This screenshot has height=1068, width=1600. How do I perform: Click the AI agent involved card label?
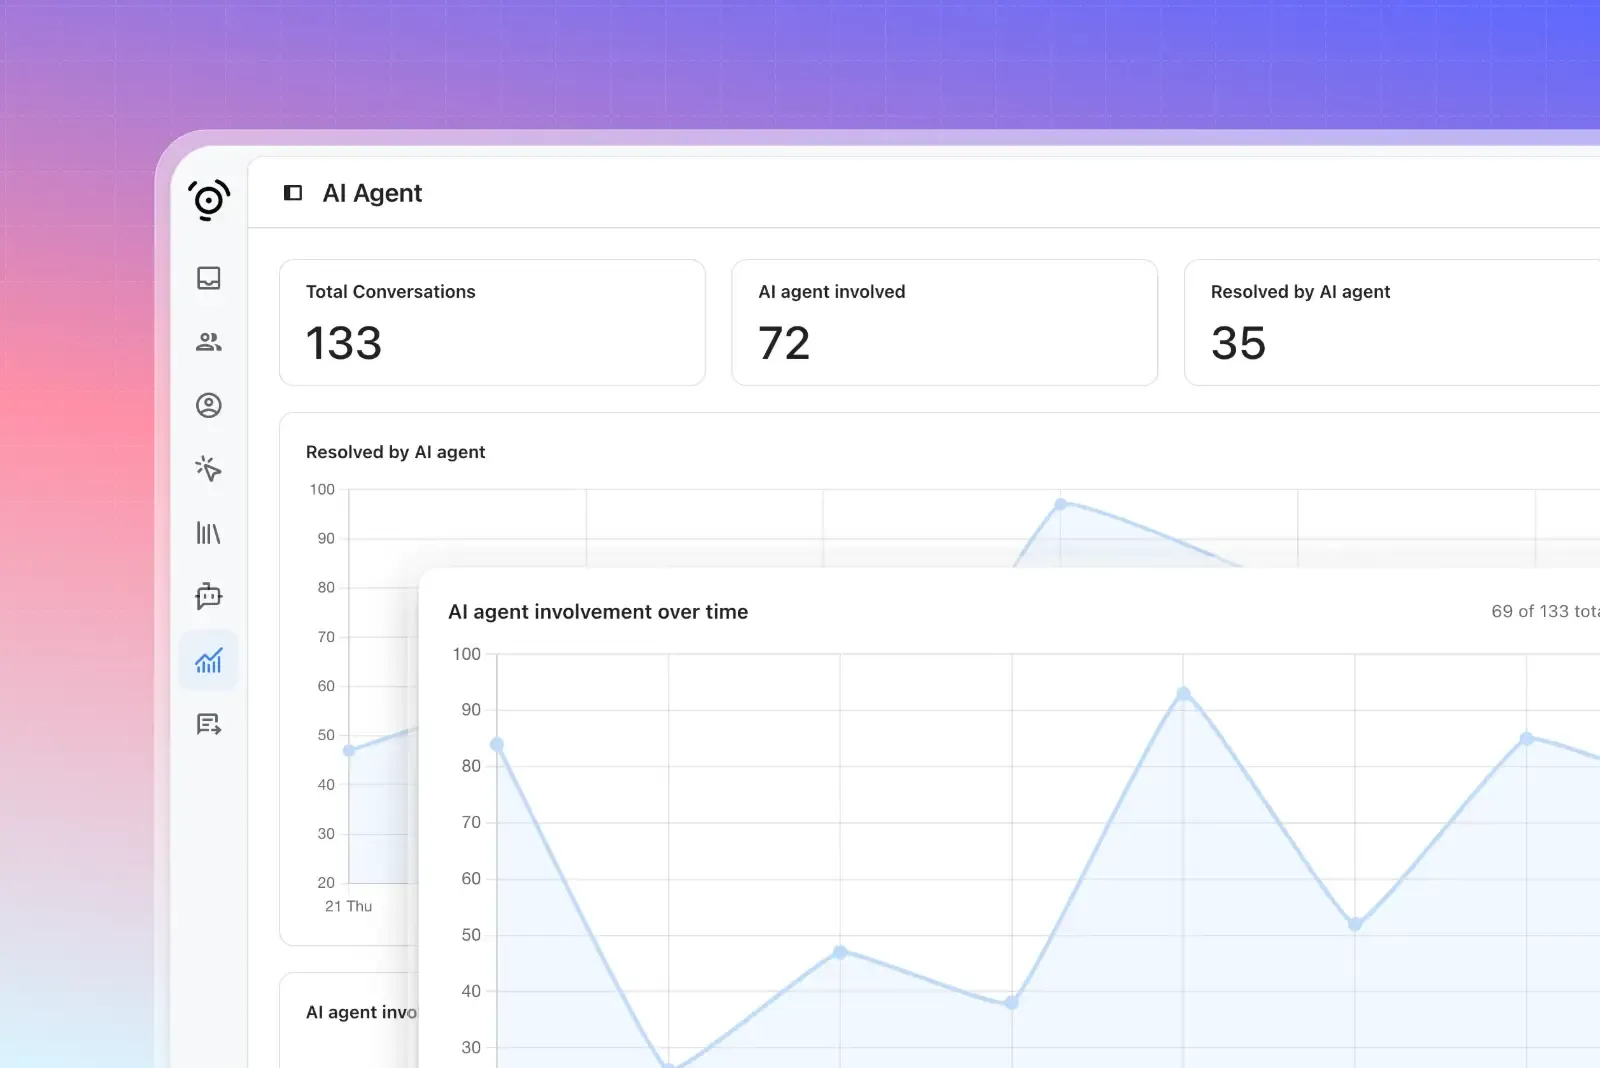832,292
